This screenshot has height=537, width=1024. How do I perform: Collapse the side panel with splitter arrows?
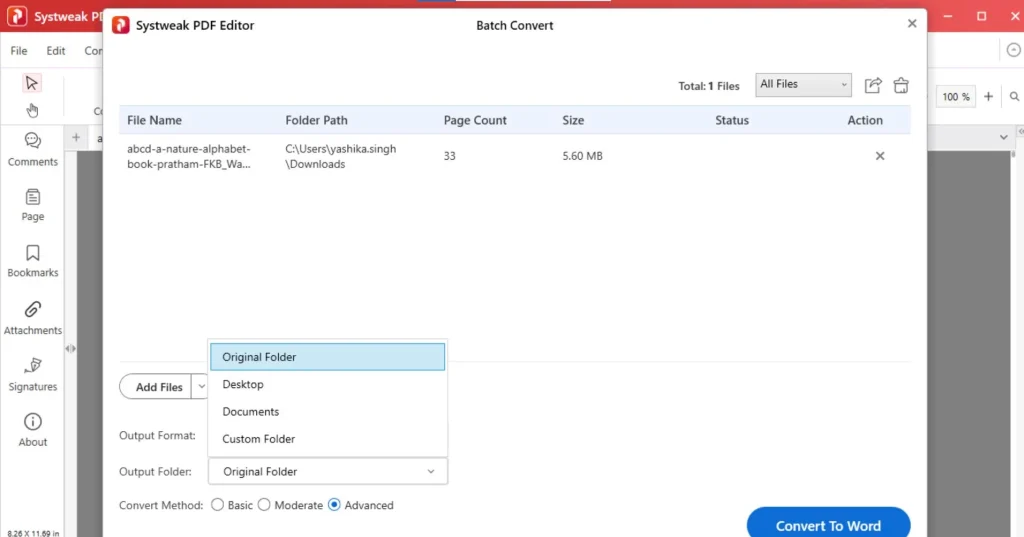pos(71,349)
